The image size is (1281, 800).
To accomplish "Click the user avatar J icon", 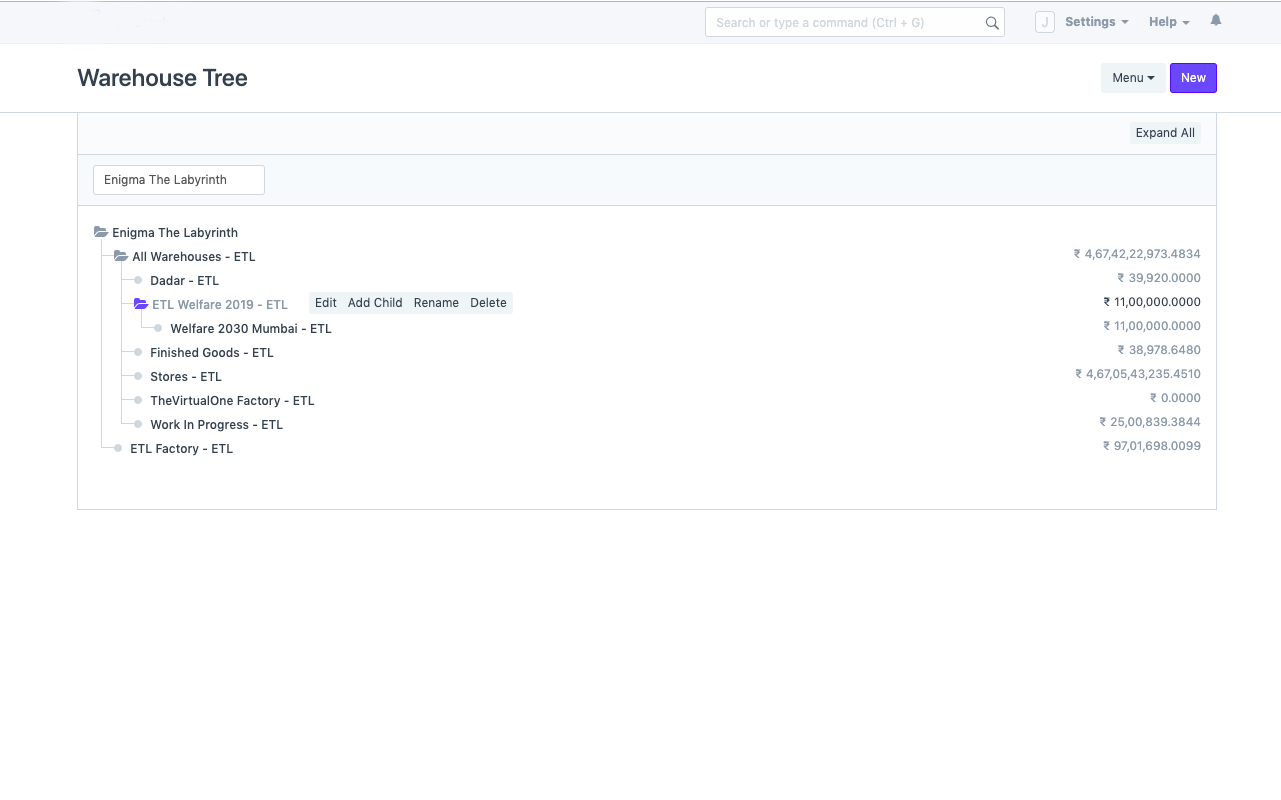I will pos(1045,22).
